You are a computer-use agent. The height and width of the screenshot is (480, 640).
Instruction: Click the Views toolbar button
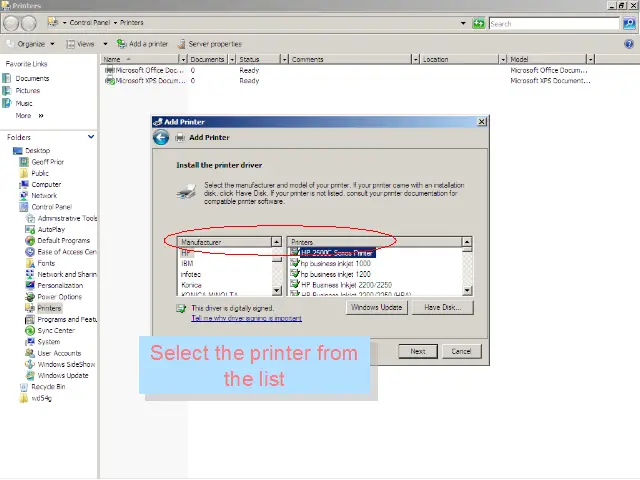click(81, 44)
